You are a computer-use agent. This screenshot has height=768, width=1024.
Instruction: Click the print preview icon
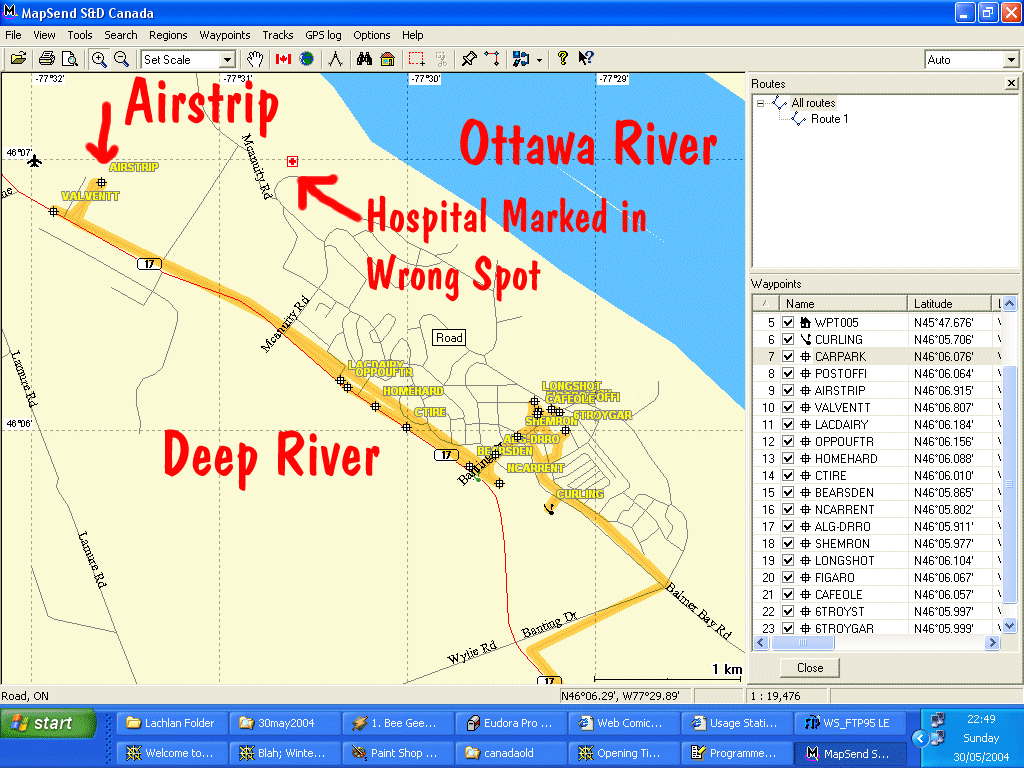pyautogui.click(x=69, y=59)
